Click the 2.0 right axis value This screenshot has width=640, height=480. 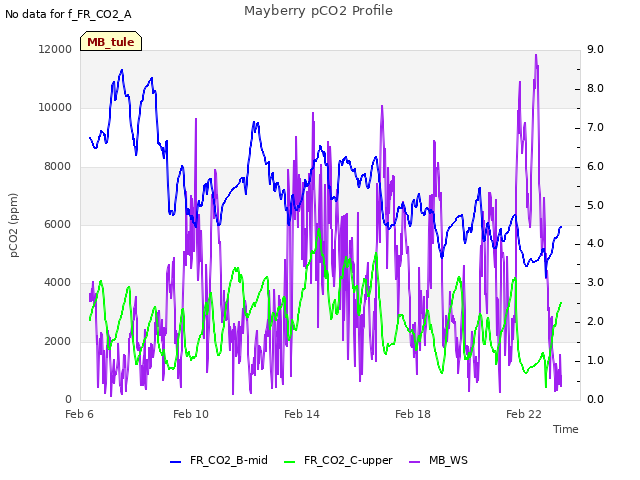coord(595,322)
